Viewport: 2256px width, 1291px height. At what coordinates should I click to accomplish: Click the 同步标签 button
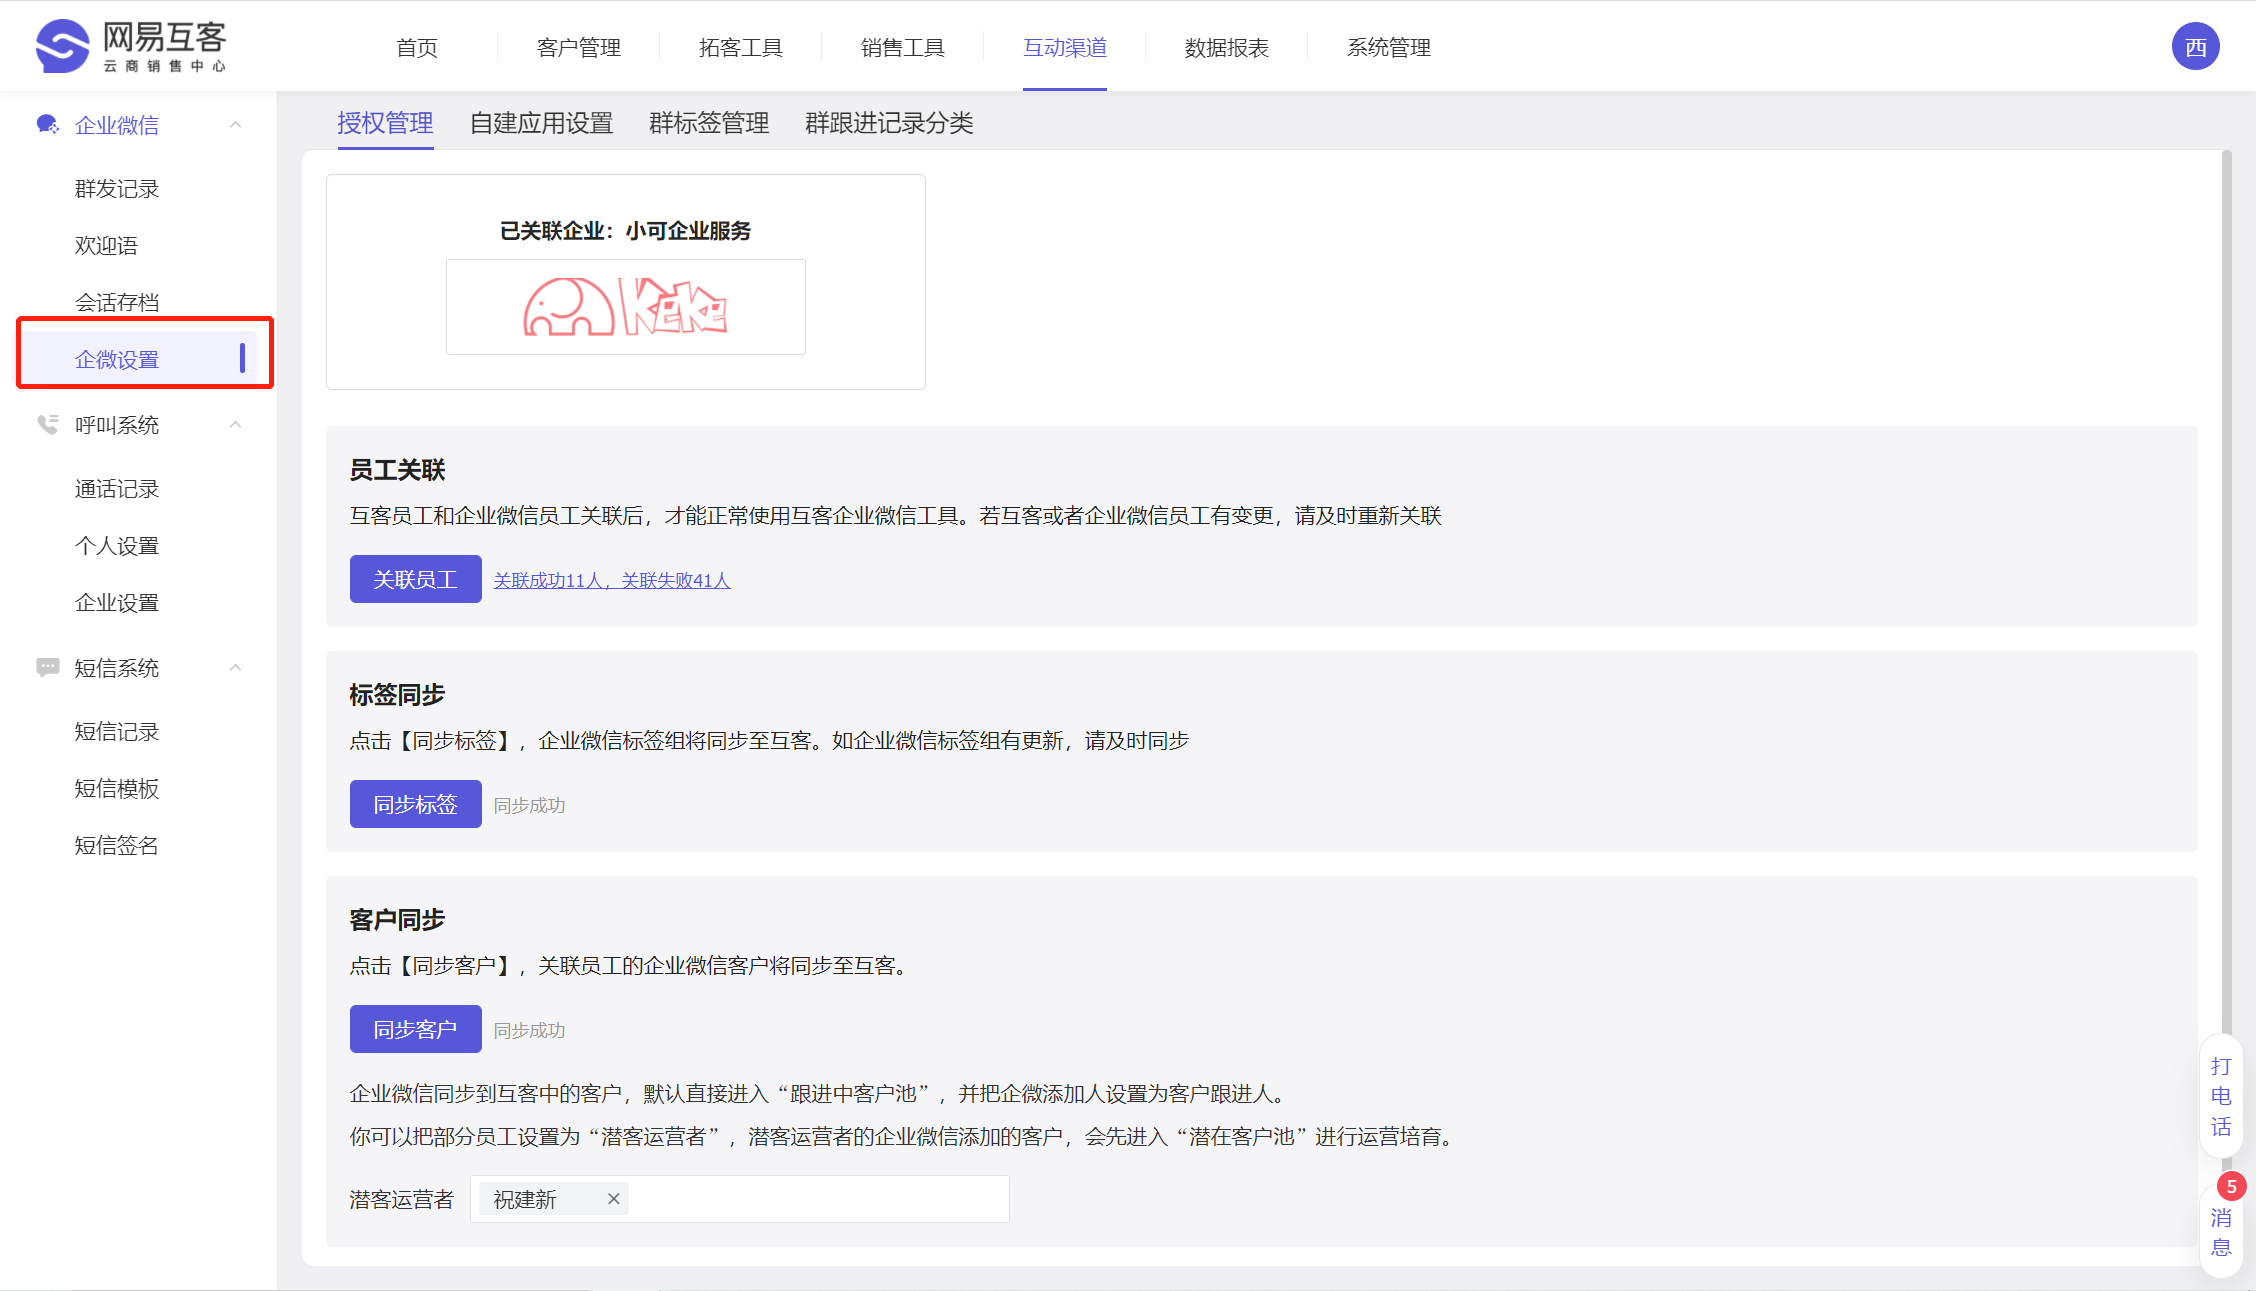415,804
